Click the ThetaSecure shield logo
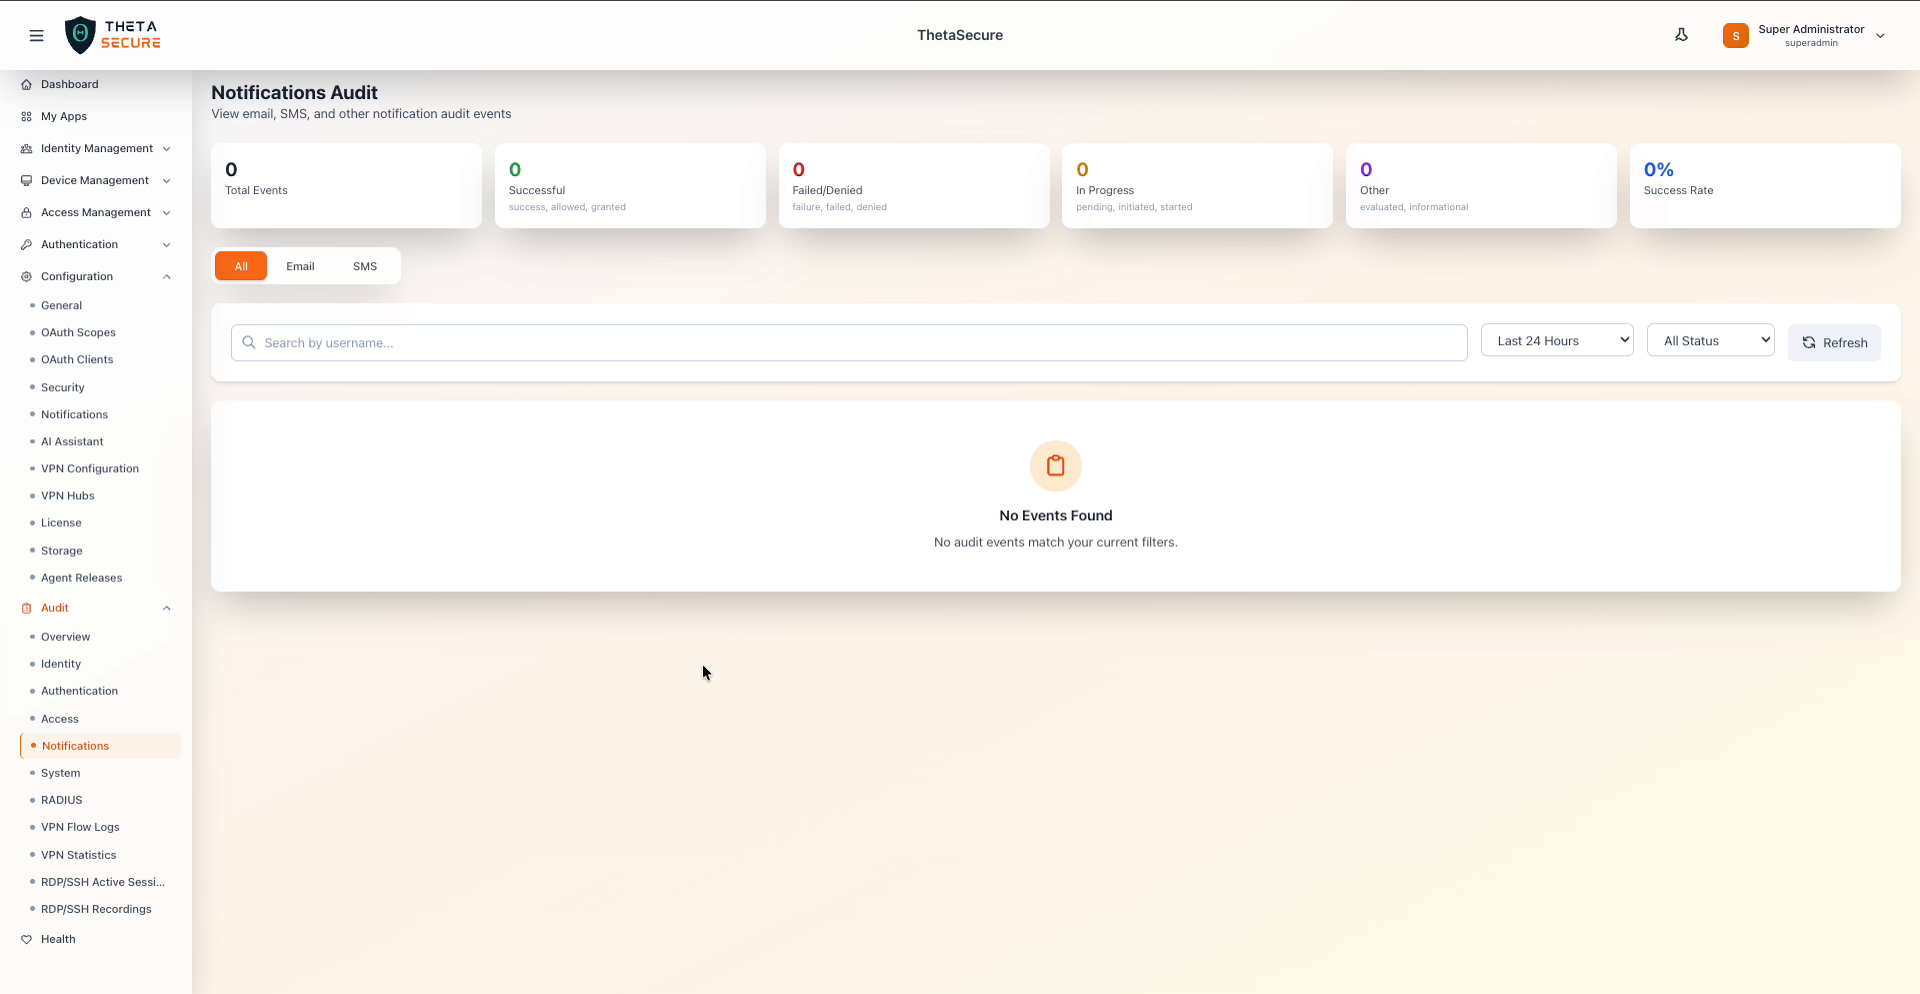This screenshot has width=1920, height=994. point(80,34)
